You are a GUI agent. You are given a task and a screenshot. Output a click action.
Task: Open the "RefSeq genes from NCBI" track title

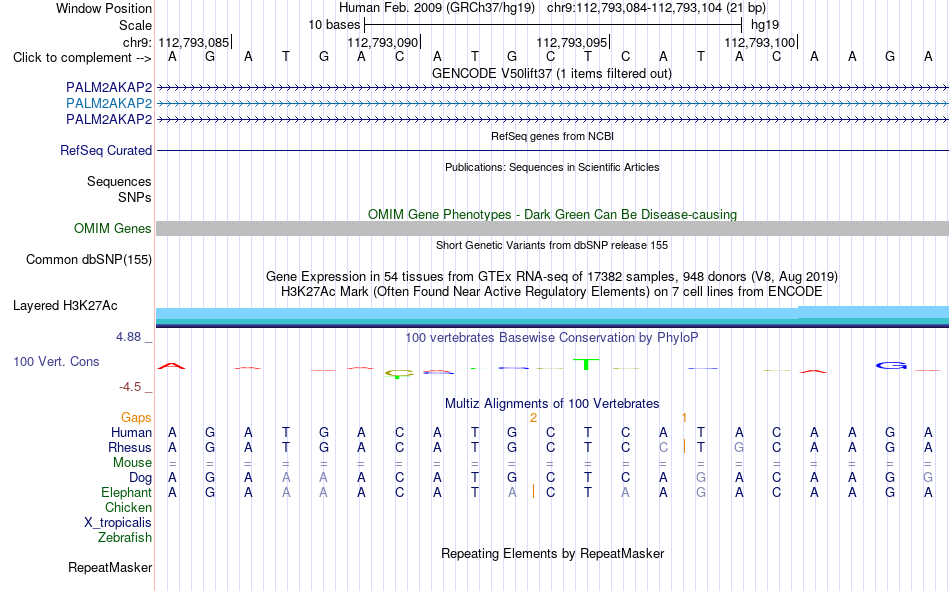pyautogui.click(x=552, y=136)
